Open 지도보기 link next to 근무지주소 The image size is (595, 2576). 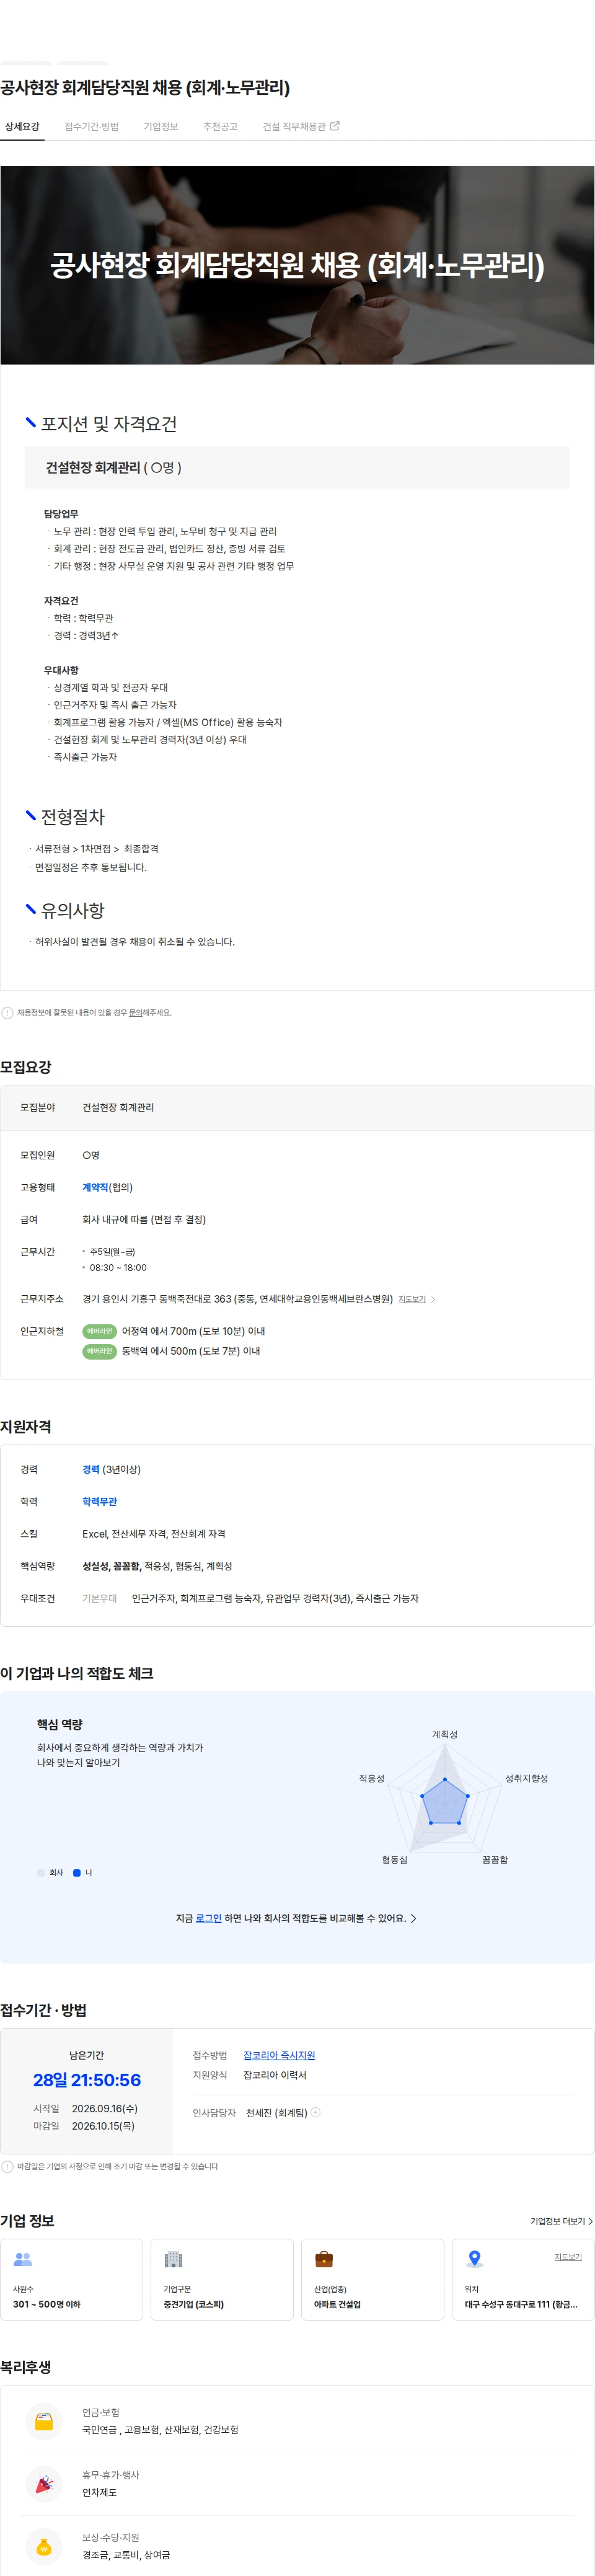pos(412,1299)
